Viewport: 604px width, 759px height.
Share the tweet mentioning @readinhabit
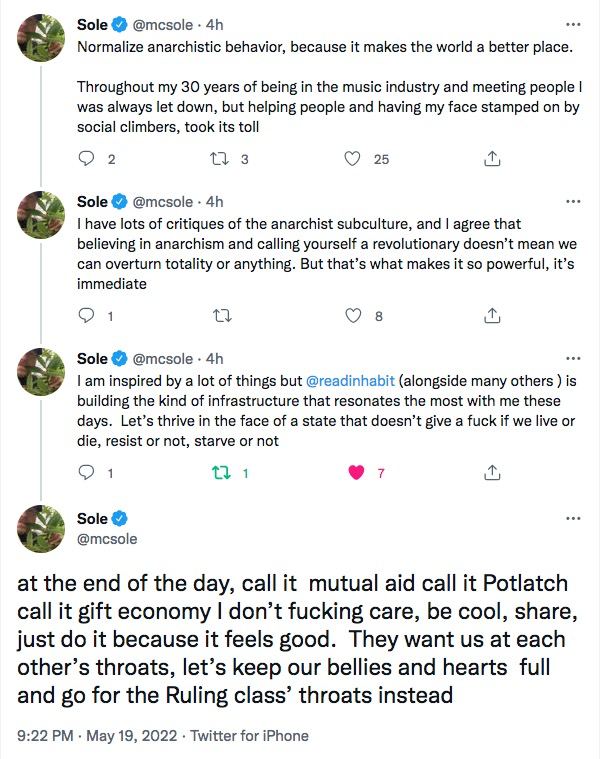click(492, 473)
